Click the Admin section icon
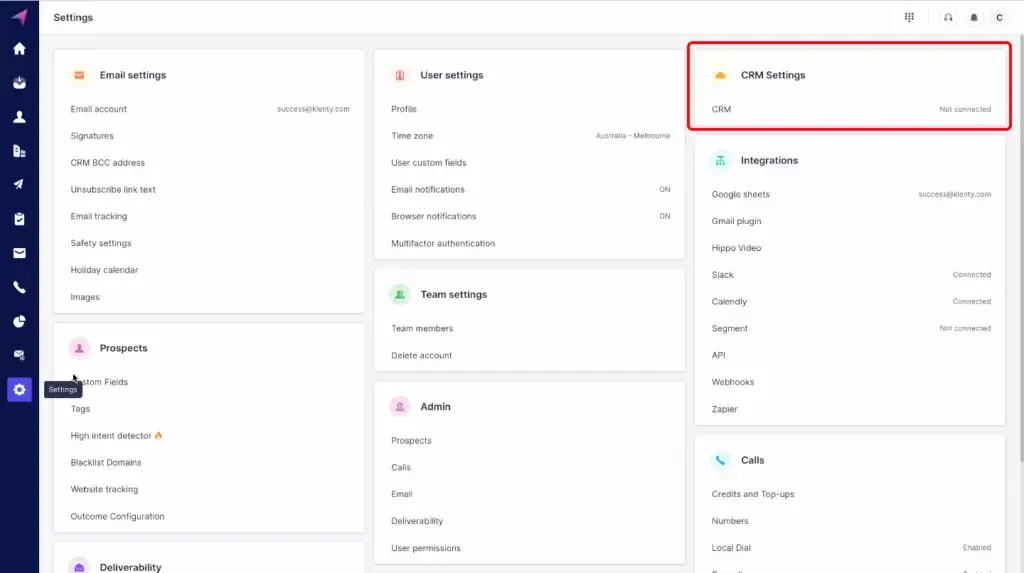Image resolution: width=1024 pixels, height=573 pixels. pyautogui.click(x=400, y=407)
